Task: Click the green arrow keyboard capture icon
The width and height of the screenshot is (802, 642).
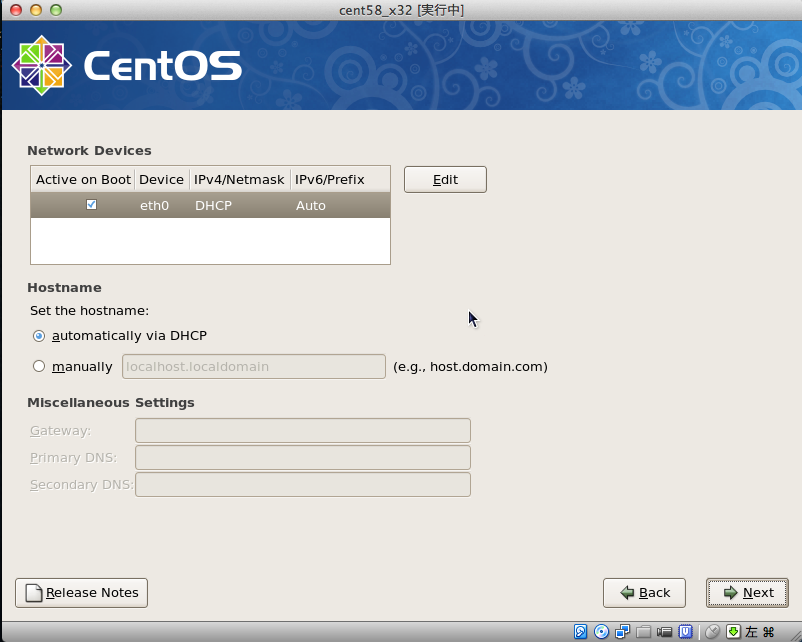Action: click(x=733, y=632)
